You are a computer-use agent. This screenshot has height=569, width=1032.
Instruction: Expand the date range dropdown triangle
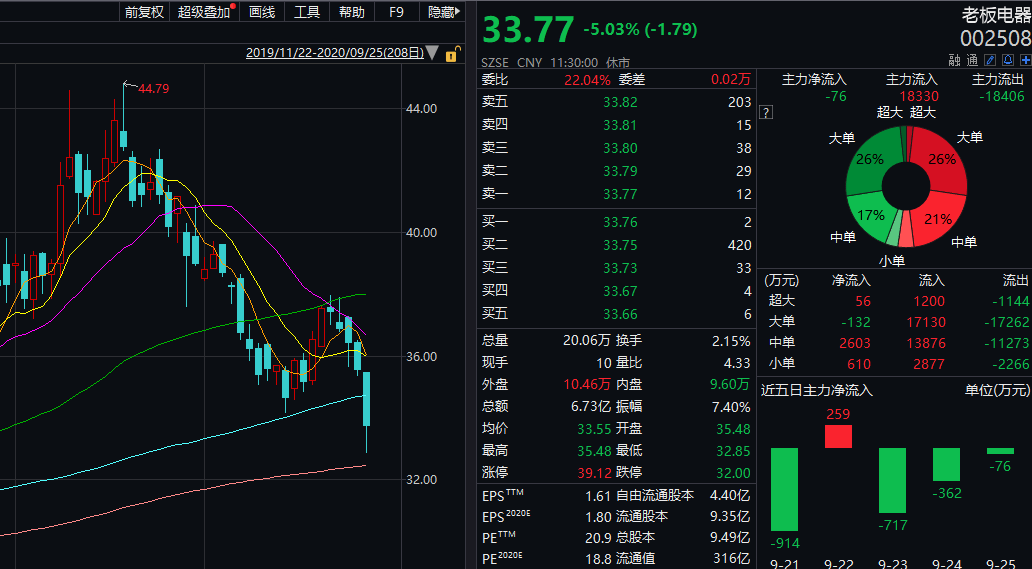point(432,53)
